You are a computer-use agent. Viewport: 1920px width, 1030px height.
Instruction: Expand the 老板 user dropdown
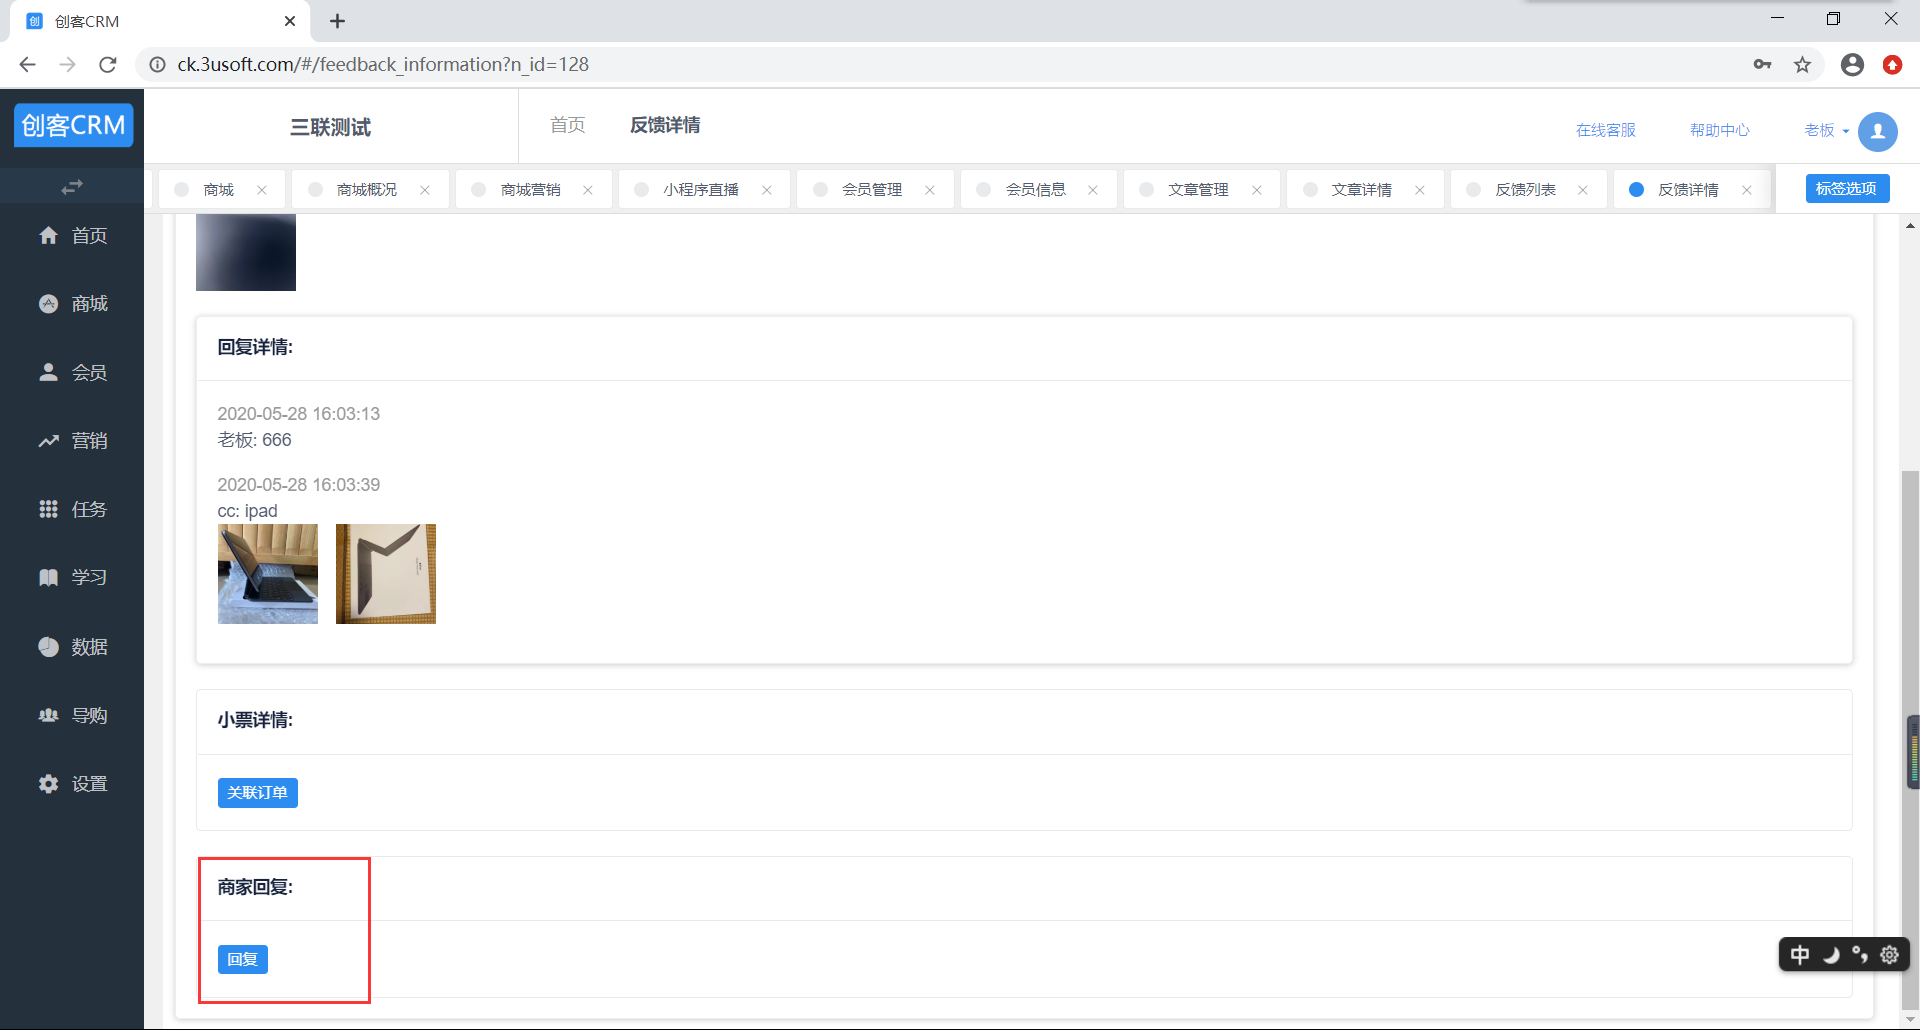(1826, 131)
